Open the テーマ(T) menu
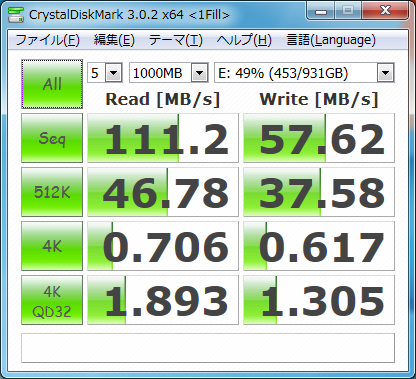 pos(176,40)
